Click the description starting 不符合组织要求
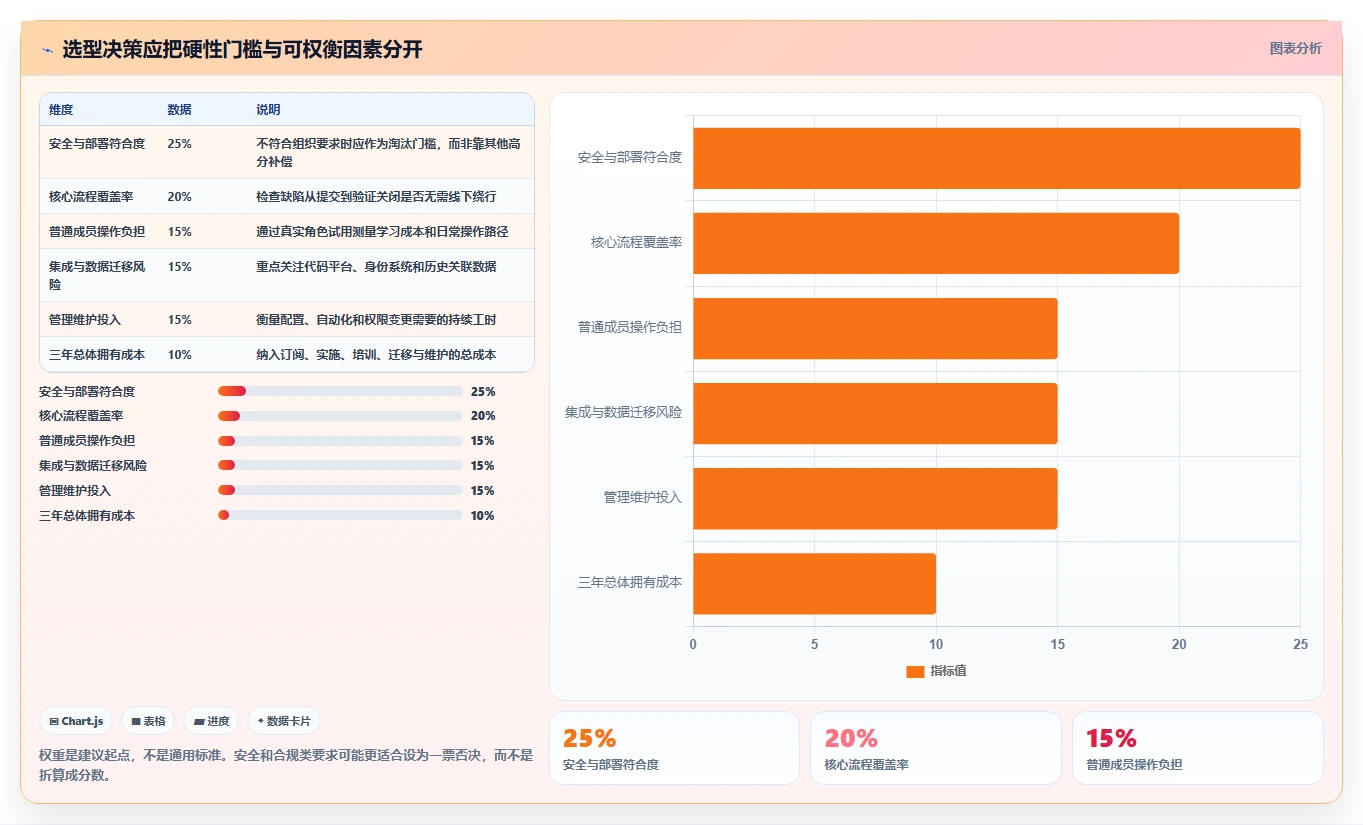Image resolution: width=1363 pixels, height=825 pixels. coord(389,153)
